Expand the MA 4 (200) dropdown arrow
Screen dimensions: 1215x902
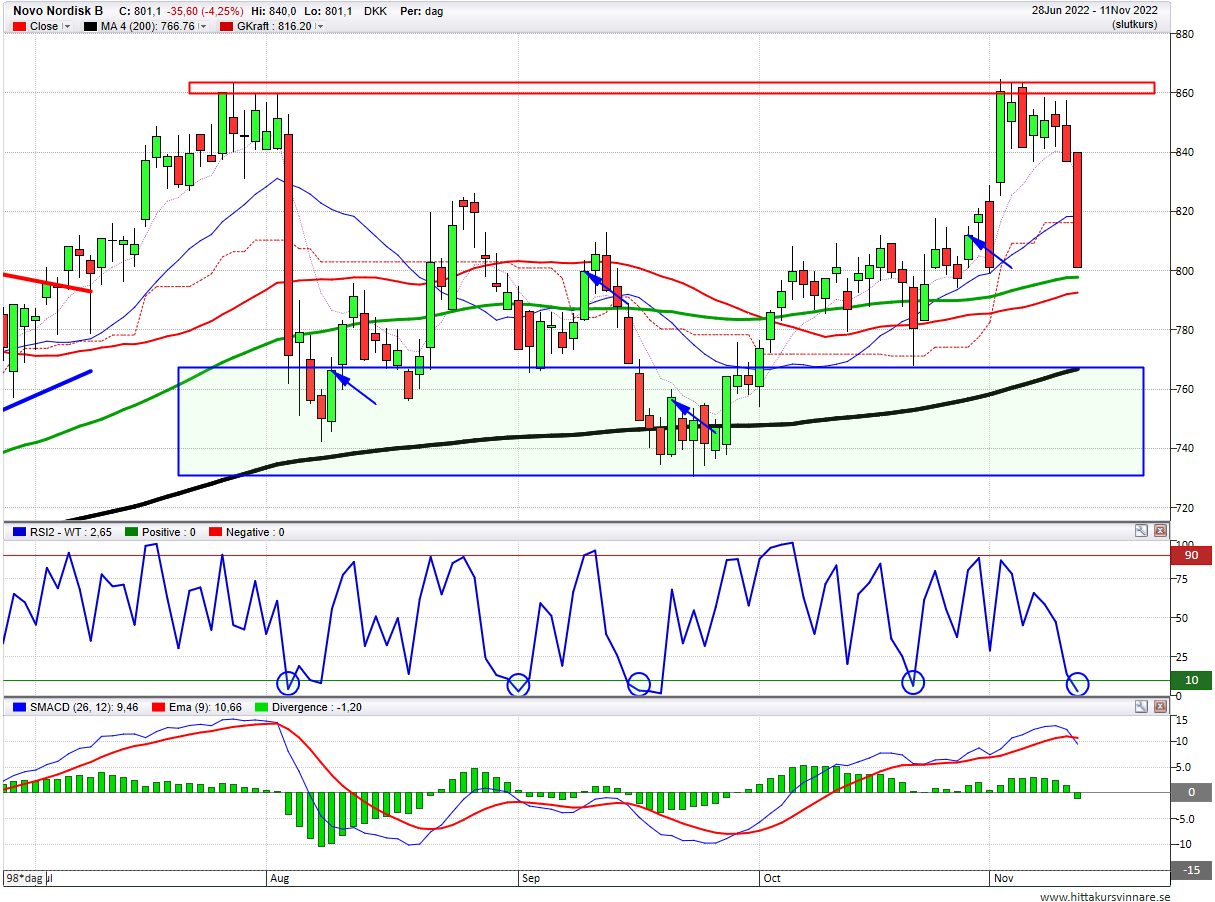203,26
